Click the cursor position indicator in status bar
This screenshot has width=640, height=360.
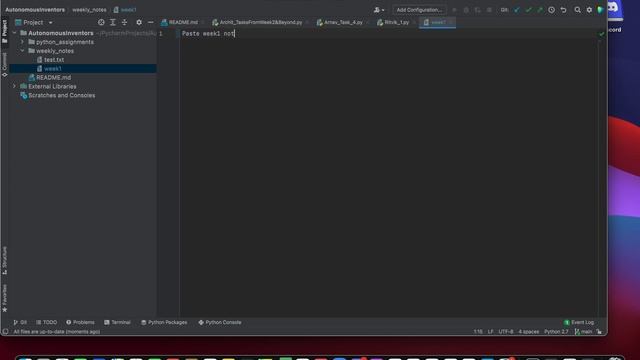478,332
